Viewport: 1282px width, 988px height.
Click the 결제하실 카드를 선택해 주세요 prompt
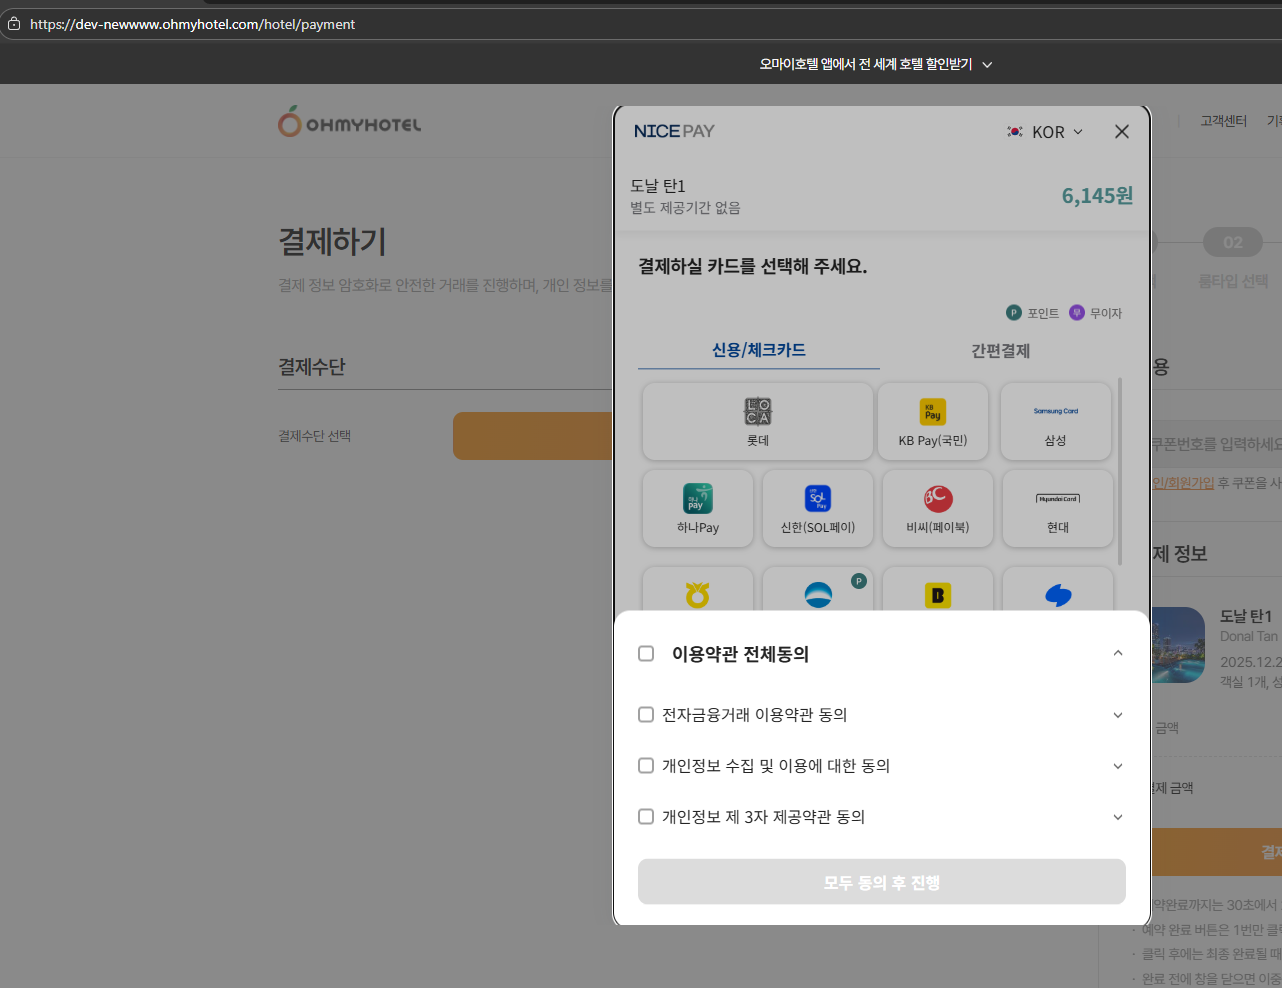[753, 267]
